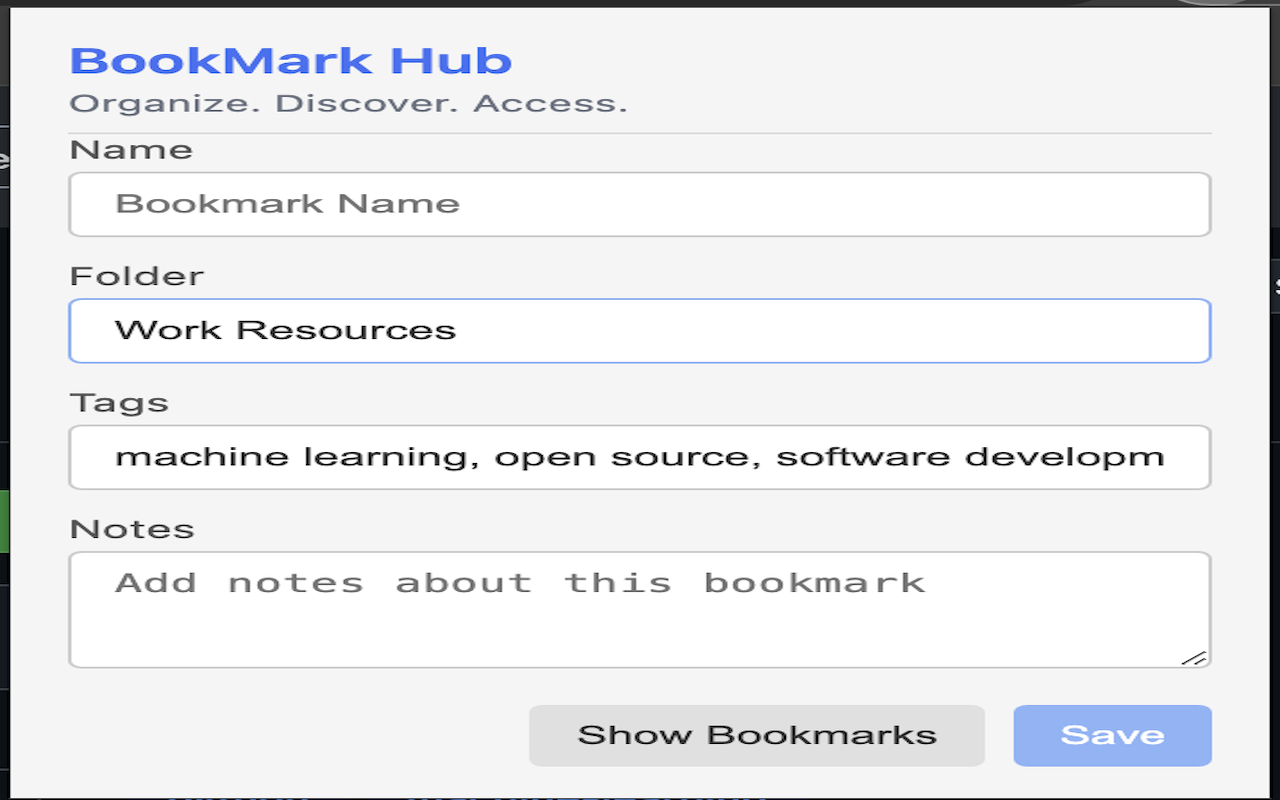1280x800 pixels.
Task: Click the placeholder text Bookmark Name
Action: (x=288, y=203)
